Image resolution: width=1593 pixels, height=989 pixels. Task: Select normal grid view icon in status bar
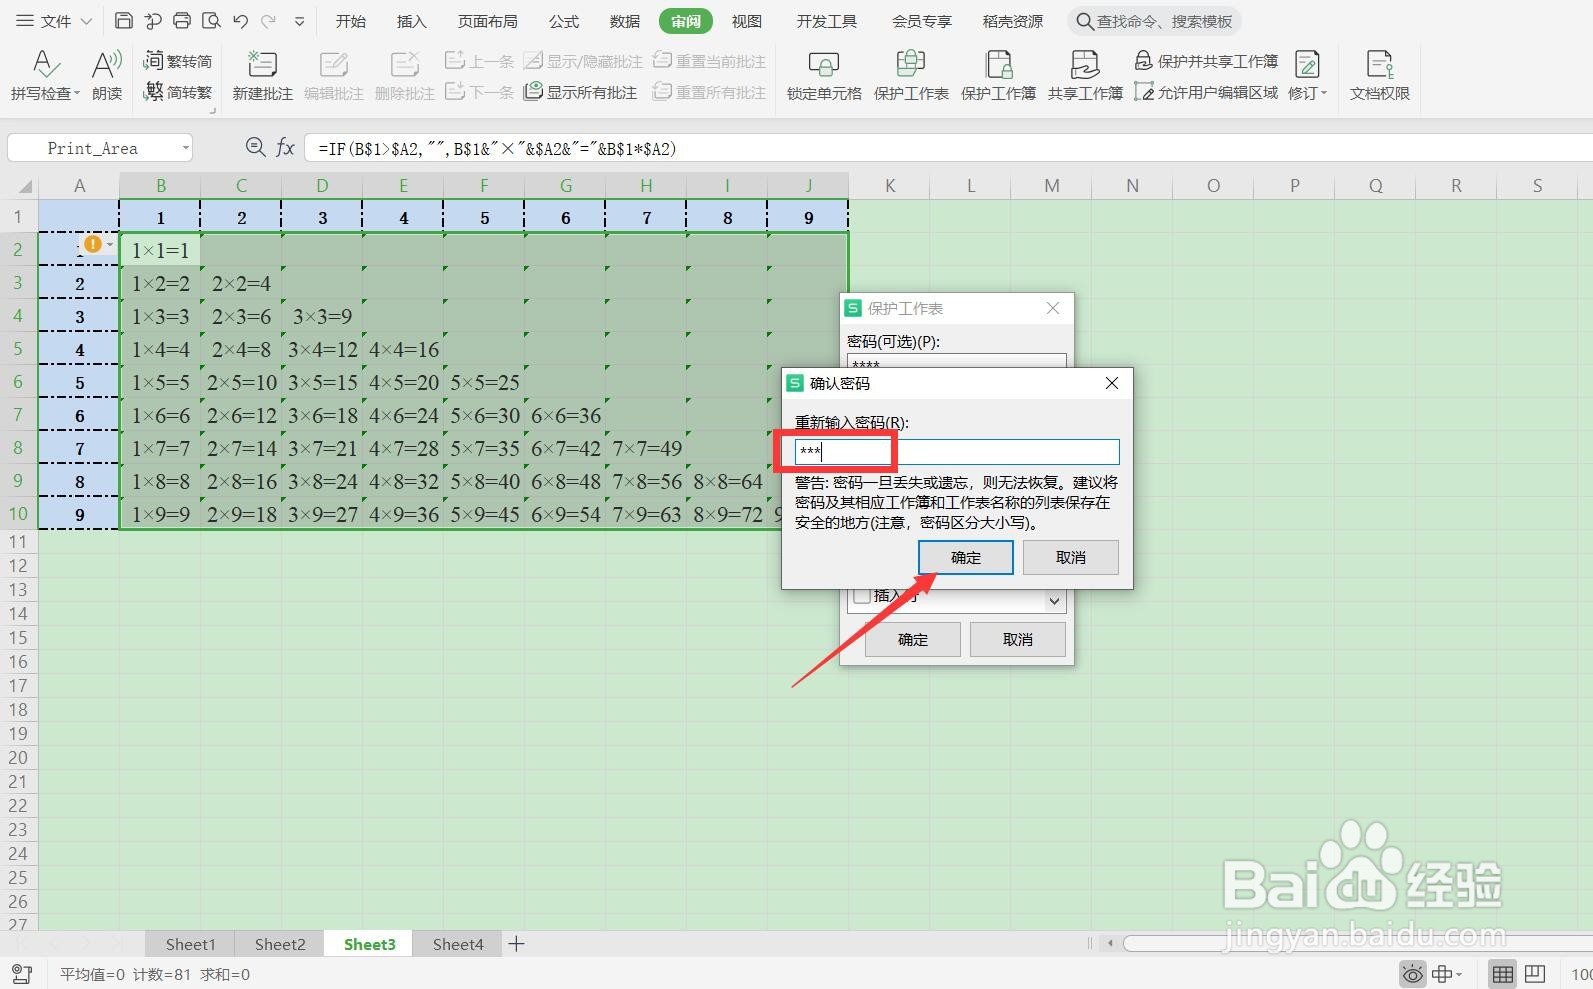(1502, 974)
